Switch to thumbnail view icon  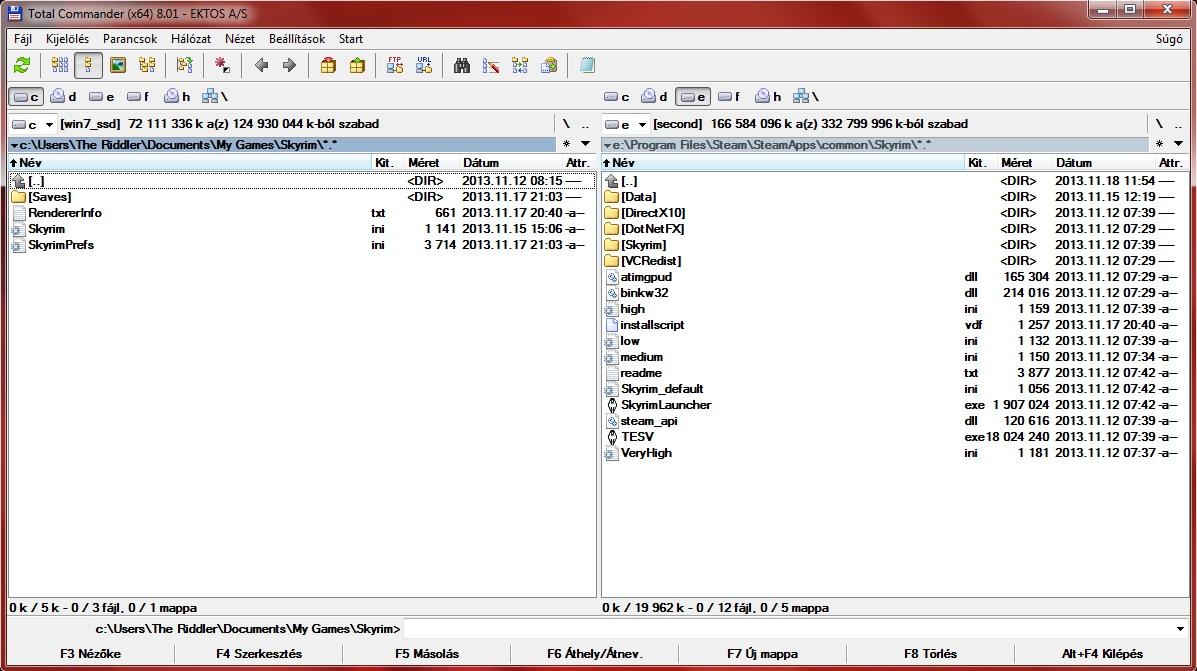[x=118, y=66]
